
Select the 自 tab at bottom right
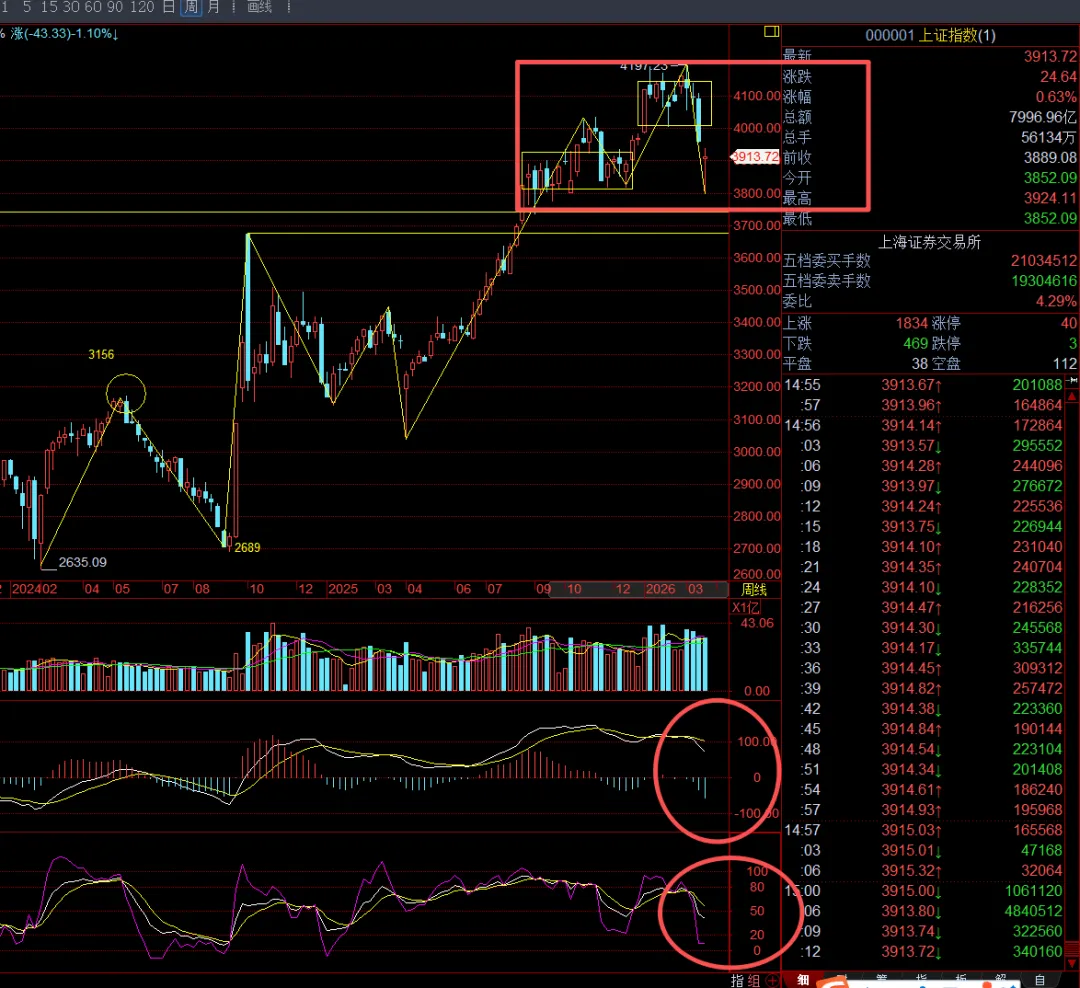coord(1040,980)
